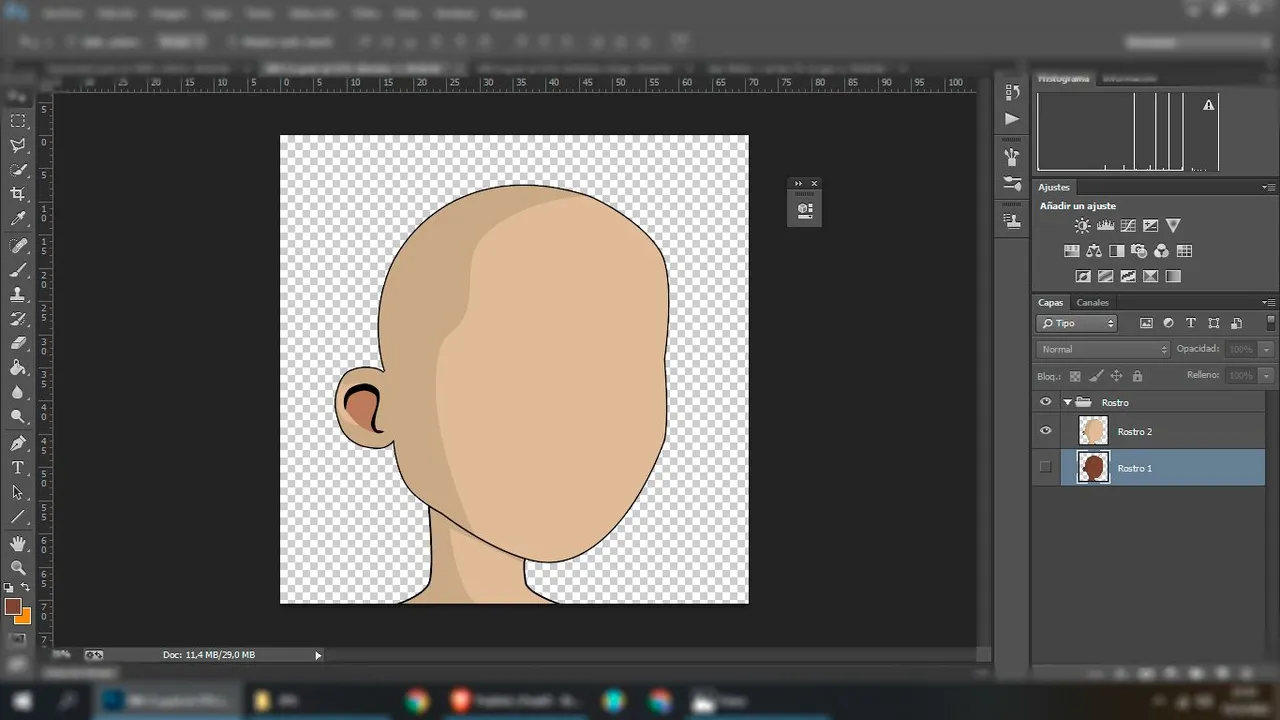
Task: Select the Polygonal Lasso tool
Action: (x=18, y=146)
